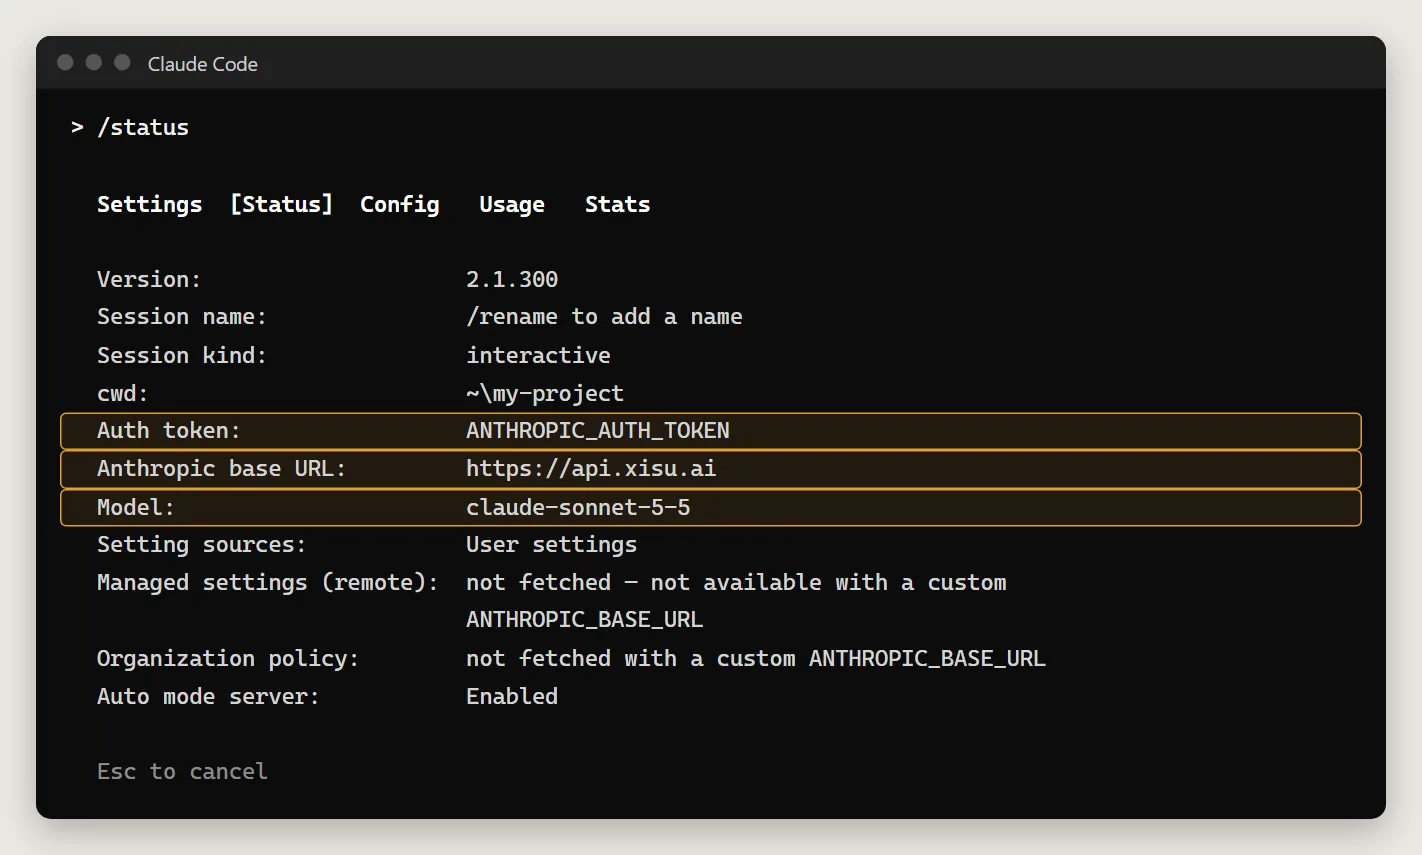Image resolution: width=1422 pixels, height=855 pixels.
Task: Switch to the Settings tab
Action: (149, 204)
